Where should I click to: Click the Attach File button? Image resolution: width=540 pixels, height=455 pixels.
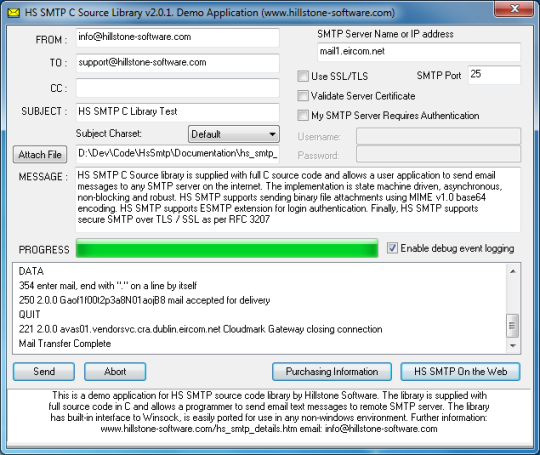click(x=40, y=154)
